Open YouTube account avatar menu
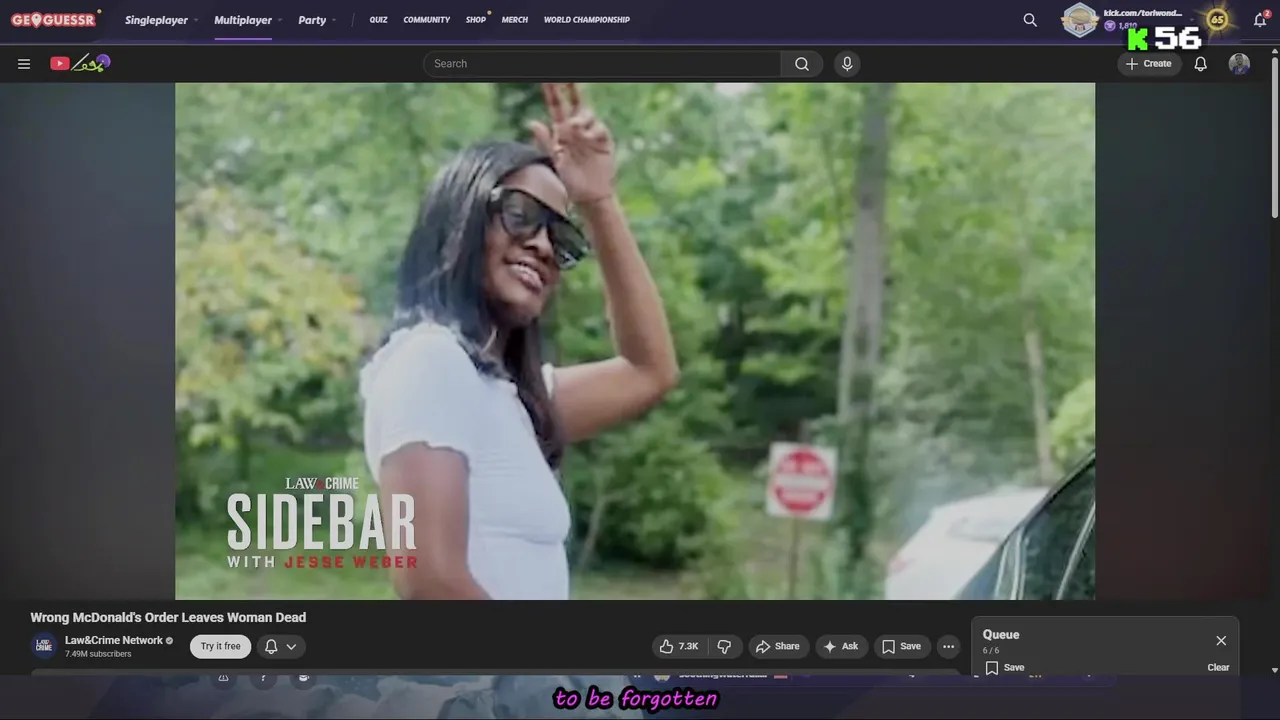This screenshot has width=1280, height=720. [1239, 64]
